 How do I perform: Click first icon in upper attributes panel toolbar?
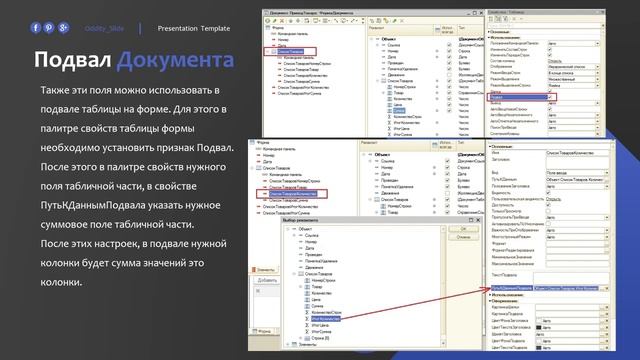[372, 20]
